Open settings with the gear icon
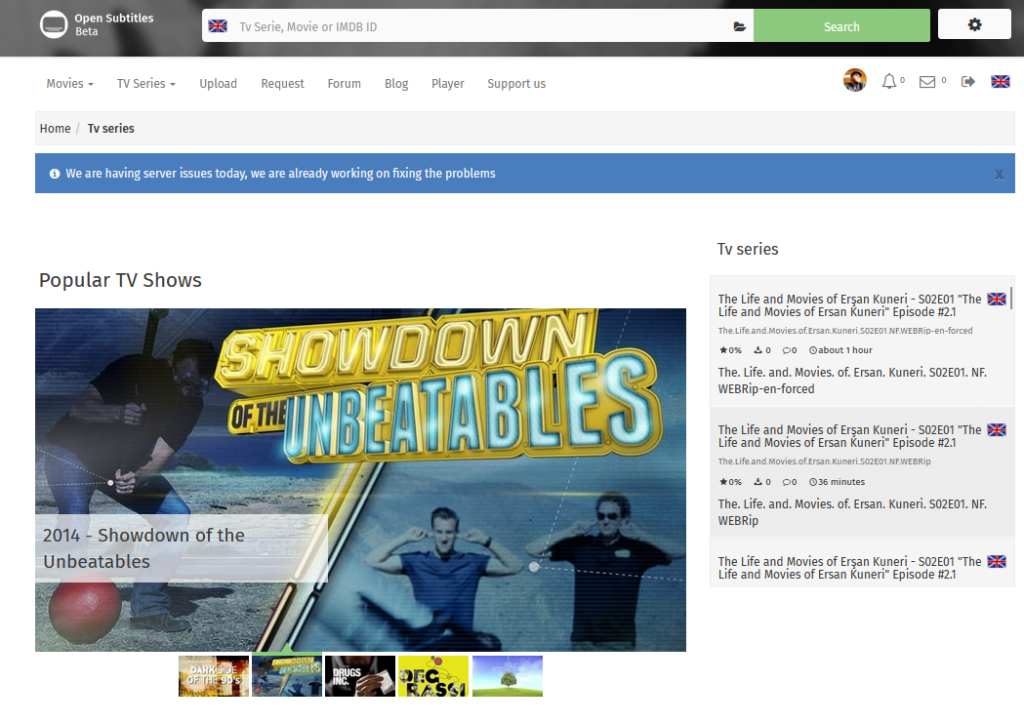1024x723 pixels. pyautogui.click(x=974, y=25)
